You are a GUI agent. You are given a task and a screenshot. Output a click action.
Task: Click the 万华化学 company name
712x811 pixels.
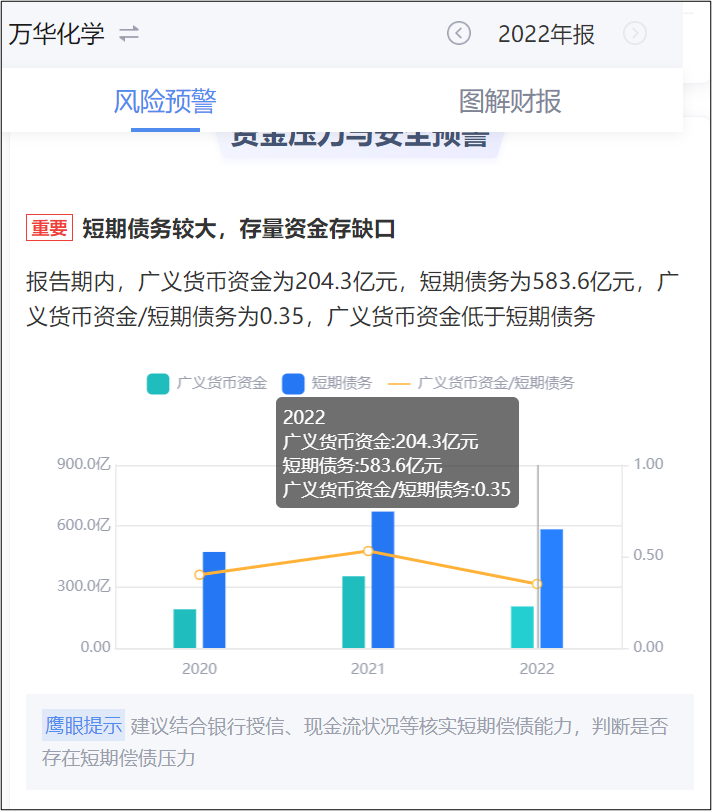click(x=56, y=34)
